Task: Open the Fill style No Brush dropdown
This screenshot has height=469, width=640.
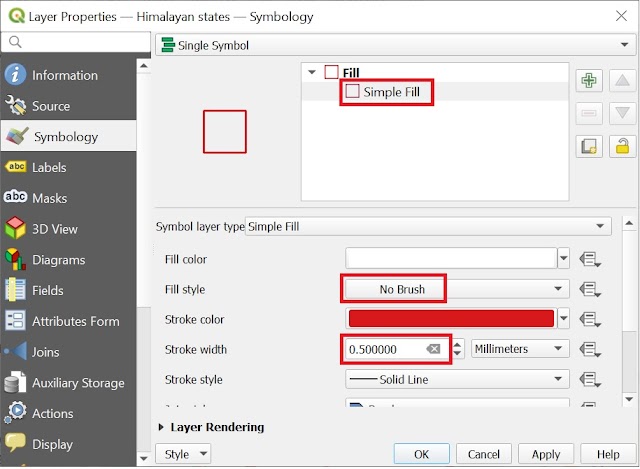Action: click(457, 289)
